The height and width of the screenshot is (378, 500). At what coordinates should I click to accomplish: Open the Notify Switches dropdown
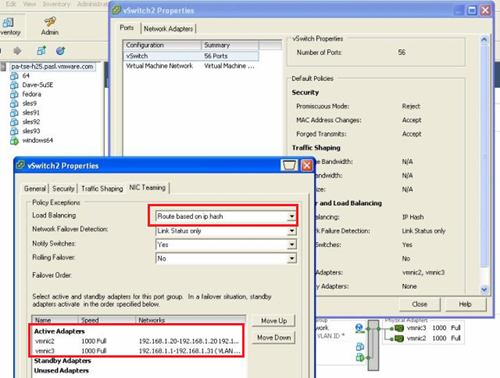click(292, 245)
